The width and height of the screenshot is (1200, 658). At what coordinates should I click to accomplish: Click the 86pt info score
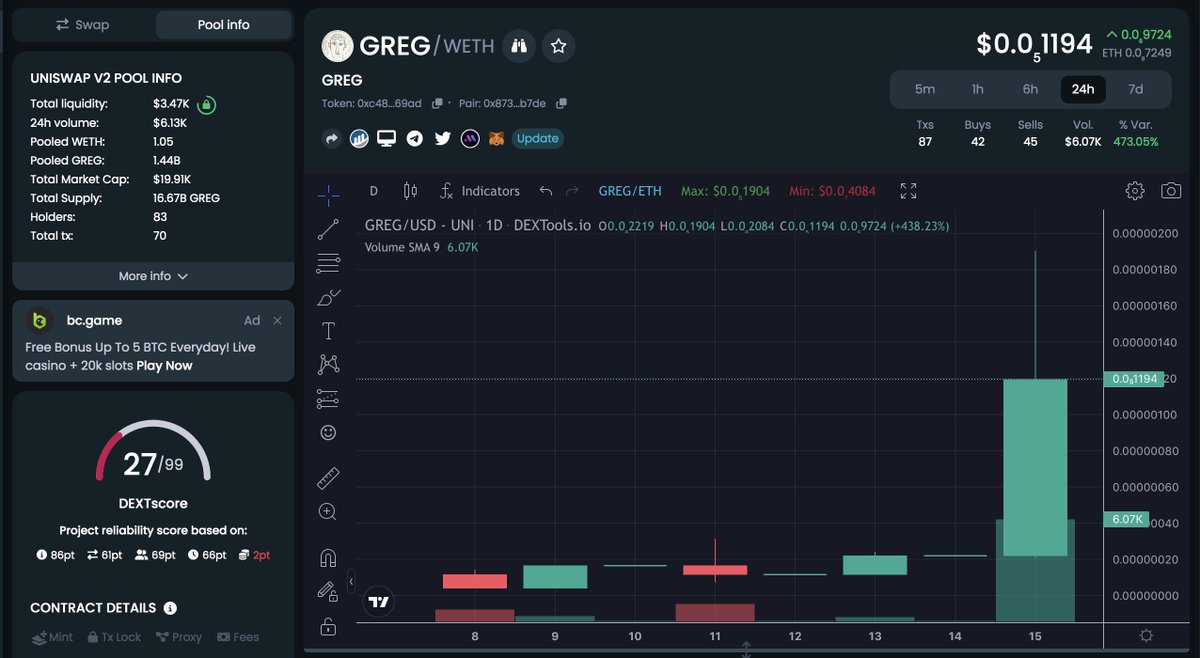[x=56, y=555]
